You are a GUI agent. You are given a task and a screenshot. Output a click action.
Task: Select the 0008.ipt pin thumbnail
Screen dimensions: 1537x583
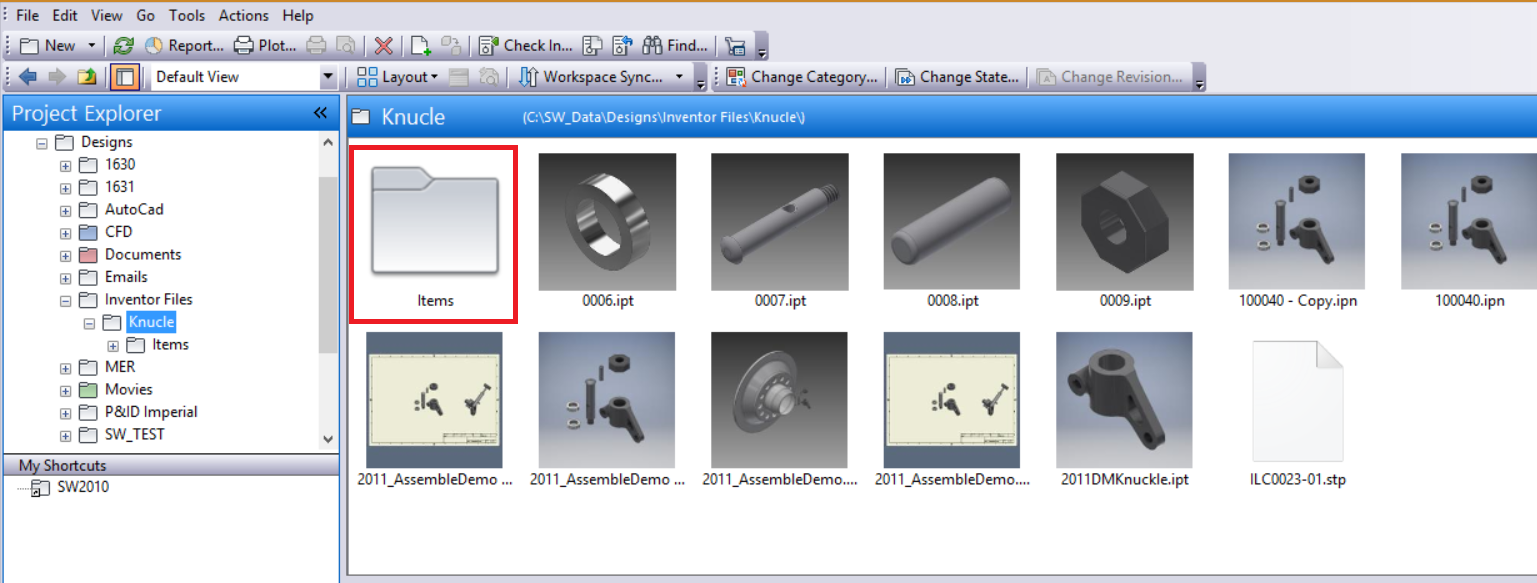952,222
